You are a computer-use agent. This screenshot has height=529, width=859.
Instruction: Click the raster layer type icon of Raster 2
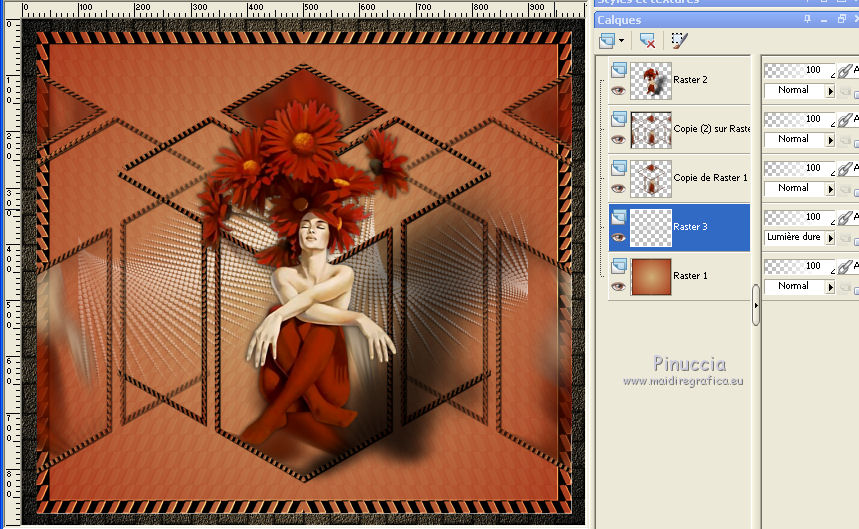[619, 70]
